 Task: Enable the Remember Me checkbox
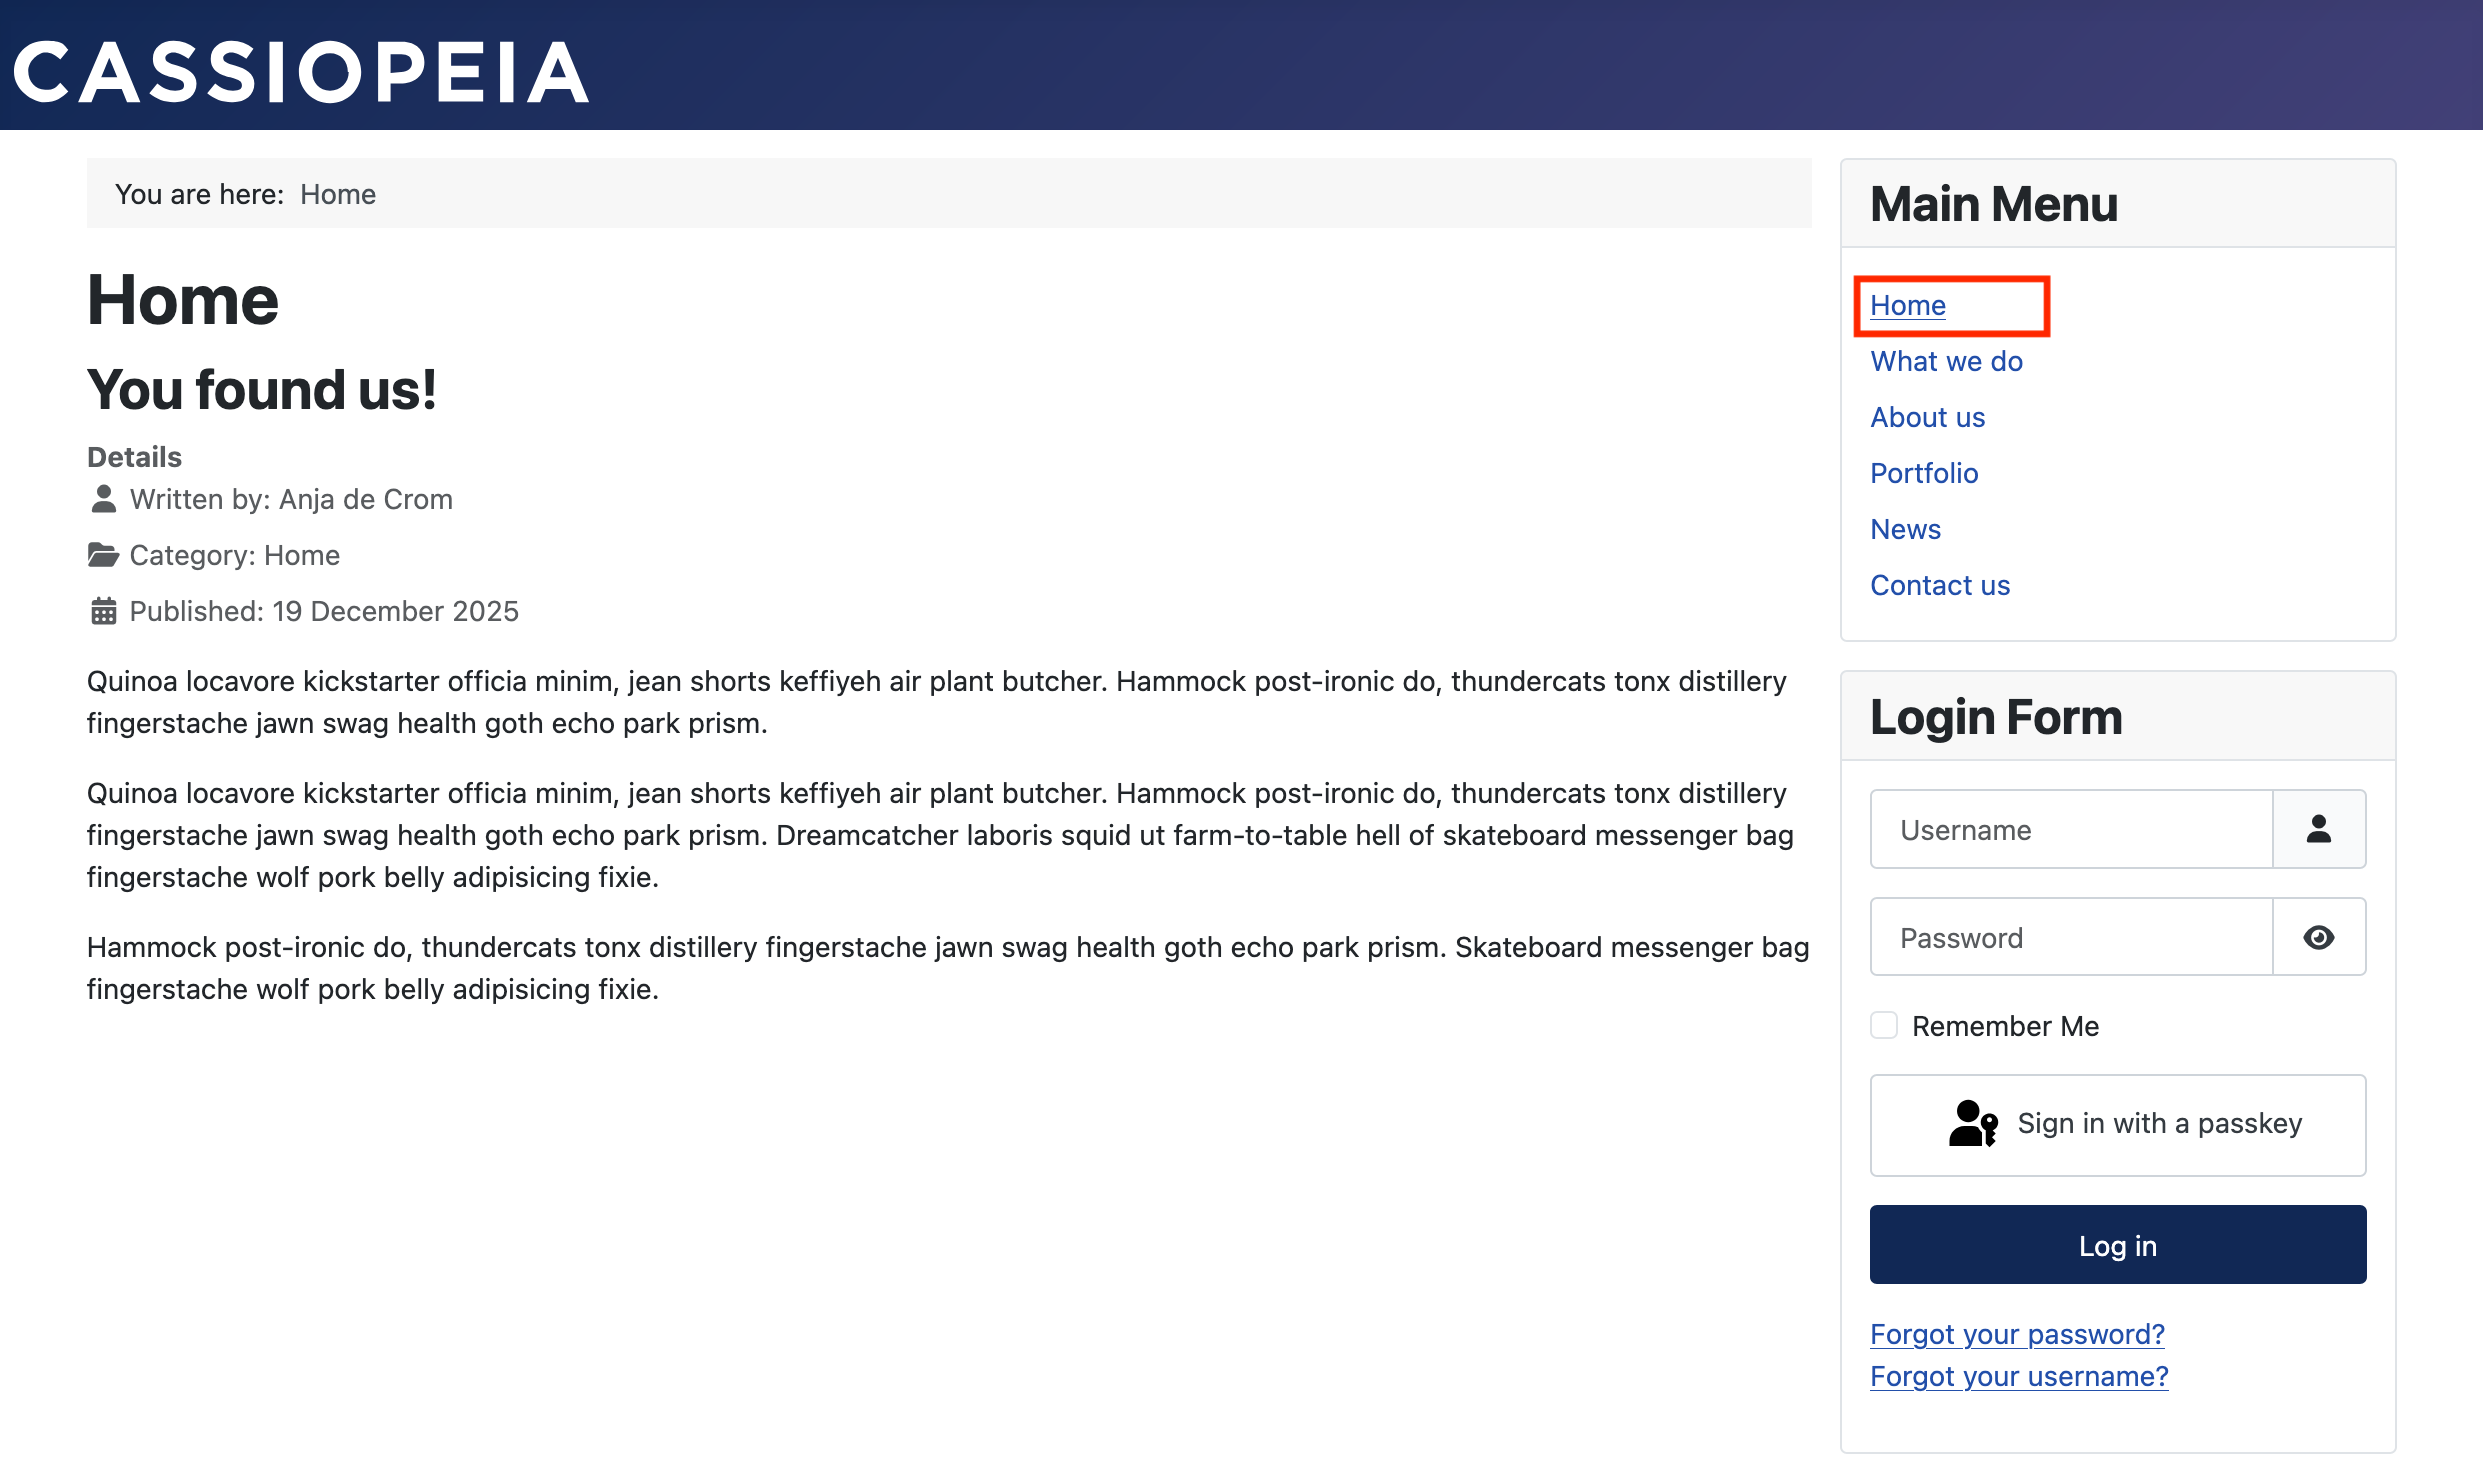click(x=1884, y=1025)
